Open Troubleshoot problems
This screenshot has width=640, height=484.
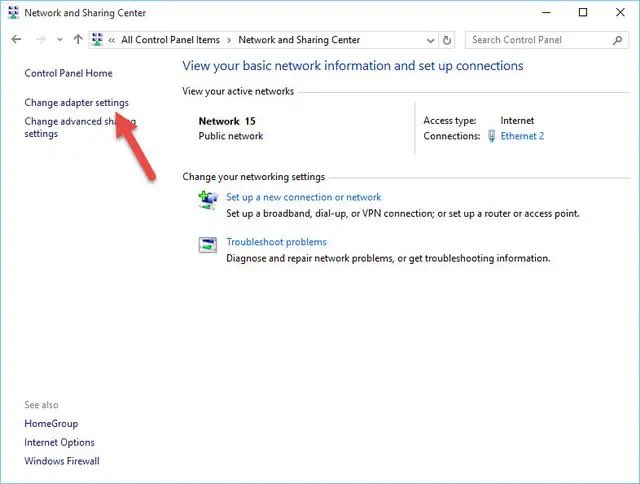pos(276,242)
